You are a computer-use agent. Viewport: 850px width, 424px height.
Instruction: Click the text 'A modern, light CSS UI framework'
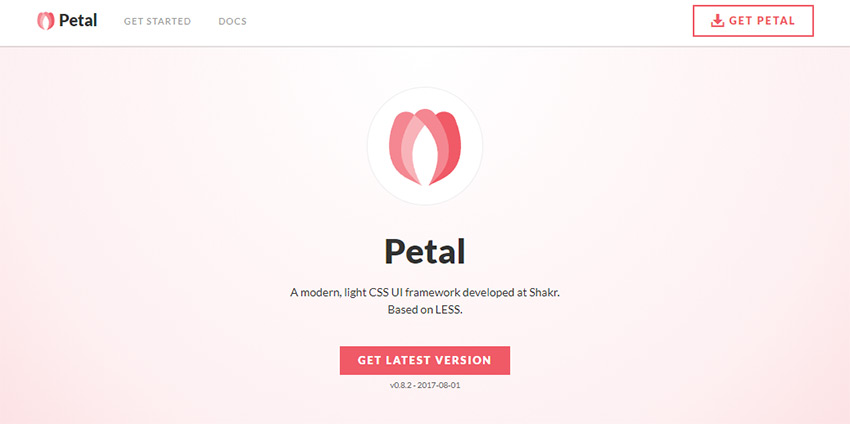click(377, 293)
